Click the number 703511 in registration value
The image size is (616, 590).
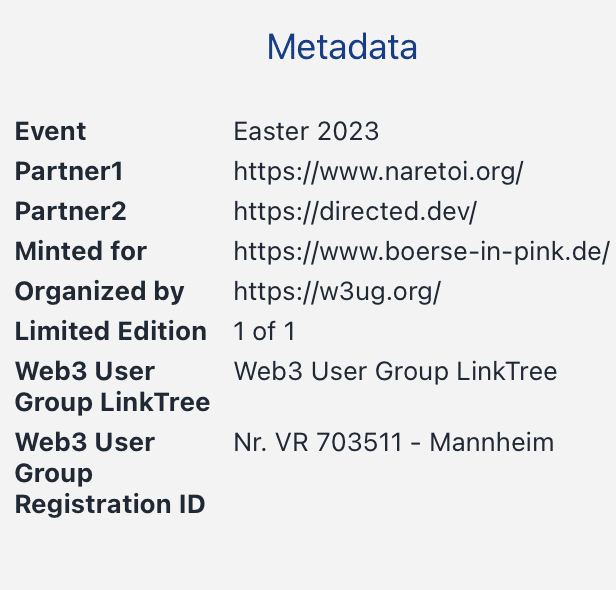coord(359,442)
